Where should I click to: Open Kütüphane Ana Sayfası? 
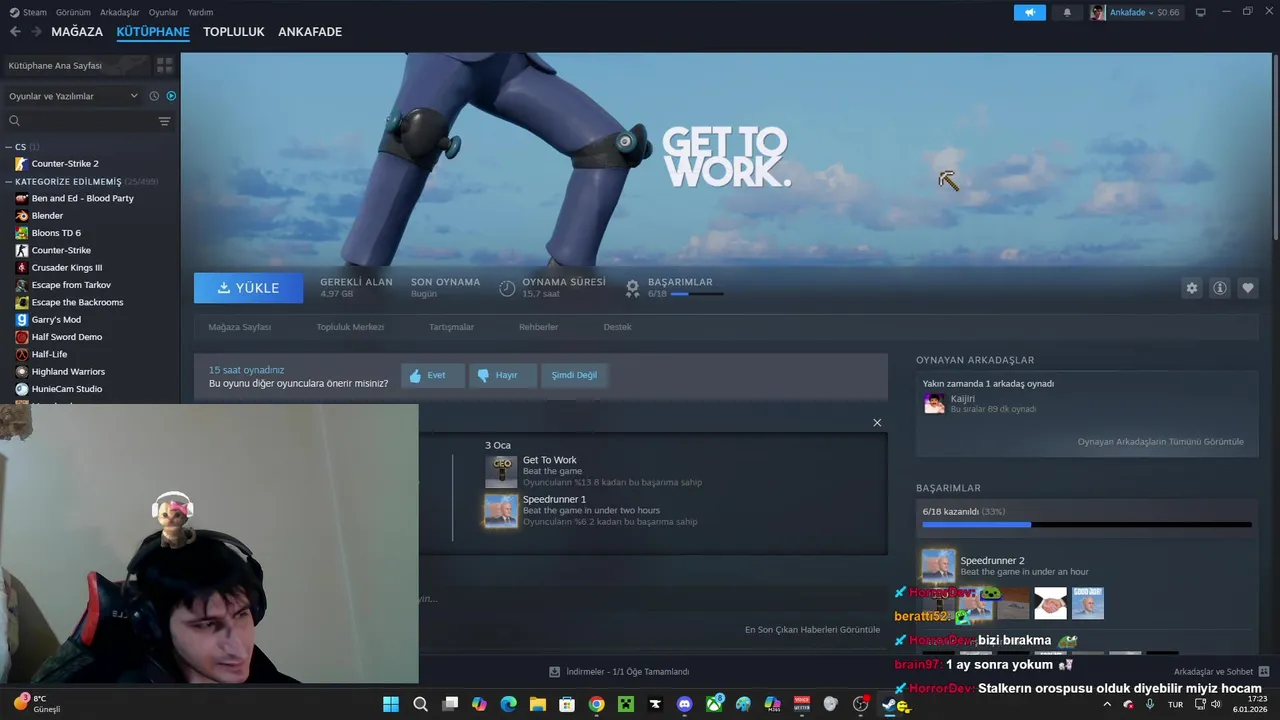77,65
